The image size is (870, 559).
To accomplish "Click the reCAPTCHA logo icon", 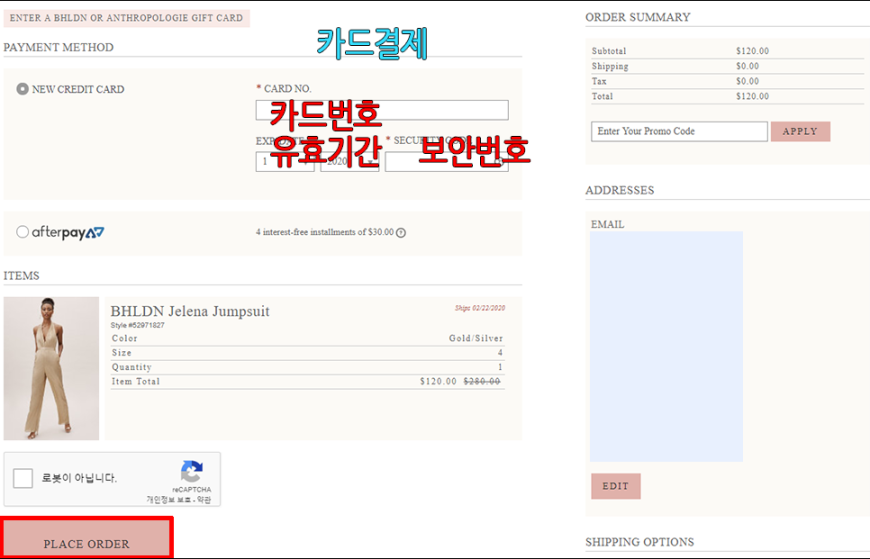I will (x=191, y=471).
